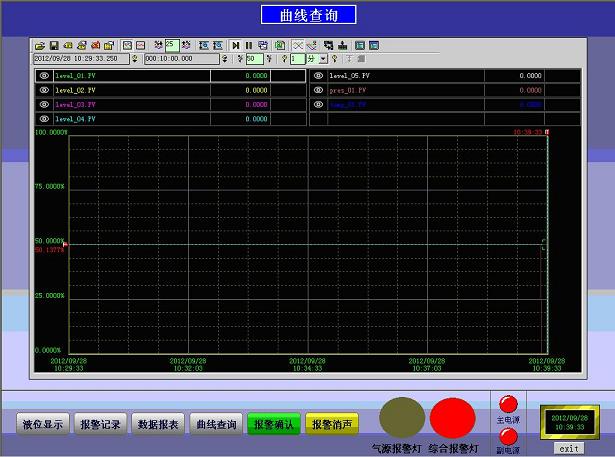This screenshot has height=457, width=615.
Task: Click the interval field showing 1
Action: click(297, 59)
